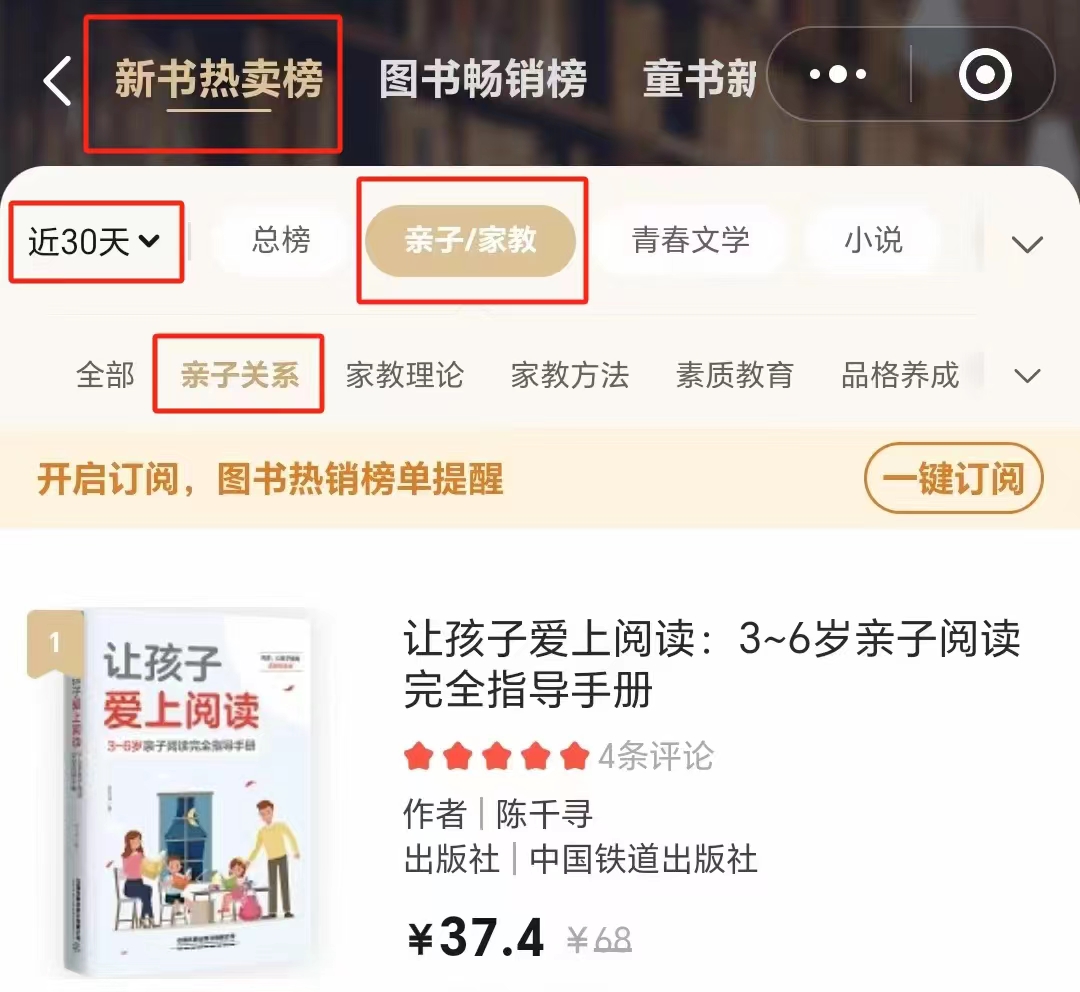Select the 总榜 category chip

pyautogui.click(x=281, y=240)
